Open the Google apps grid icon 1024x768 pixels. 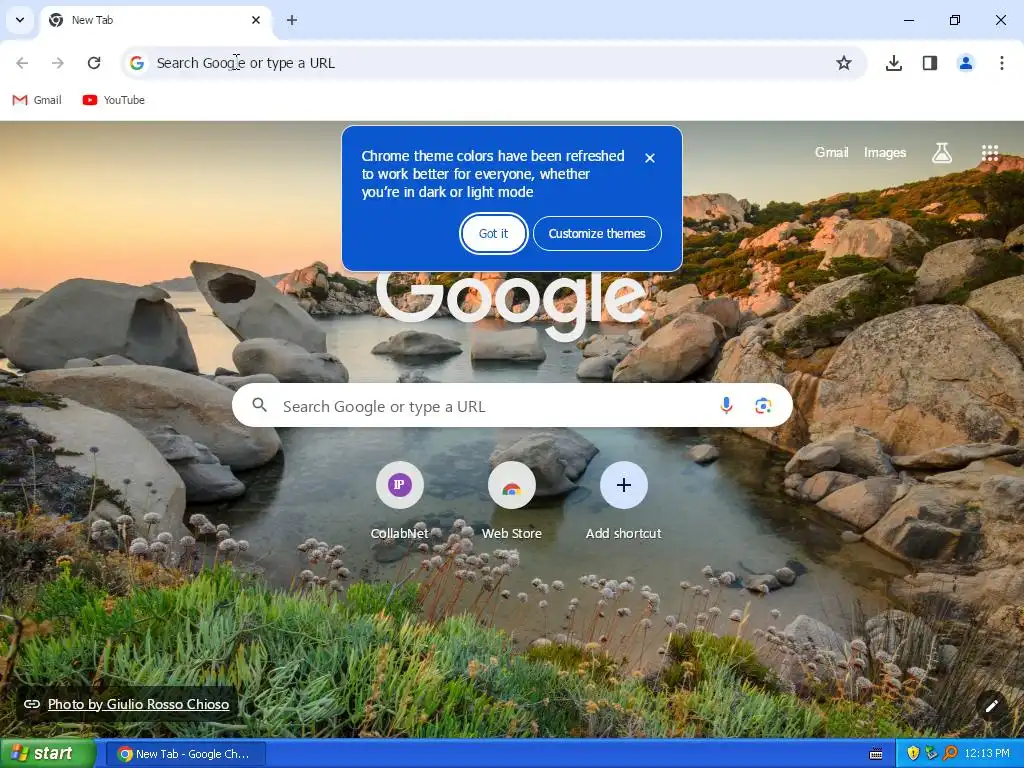click(990, 153)
